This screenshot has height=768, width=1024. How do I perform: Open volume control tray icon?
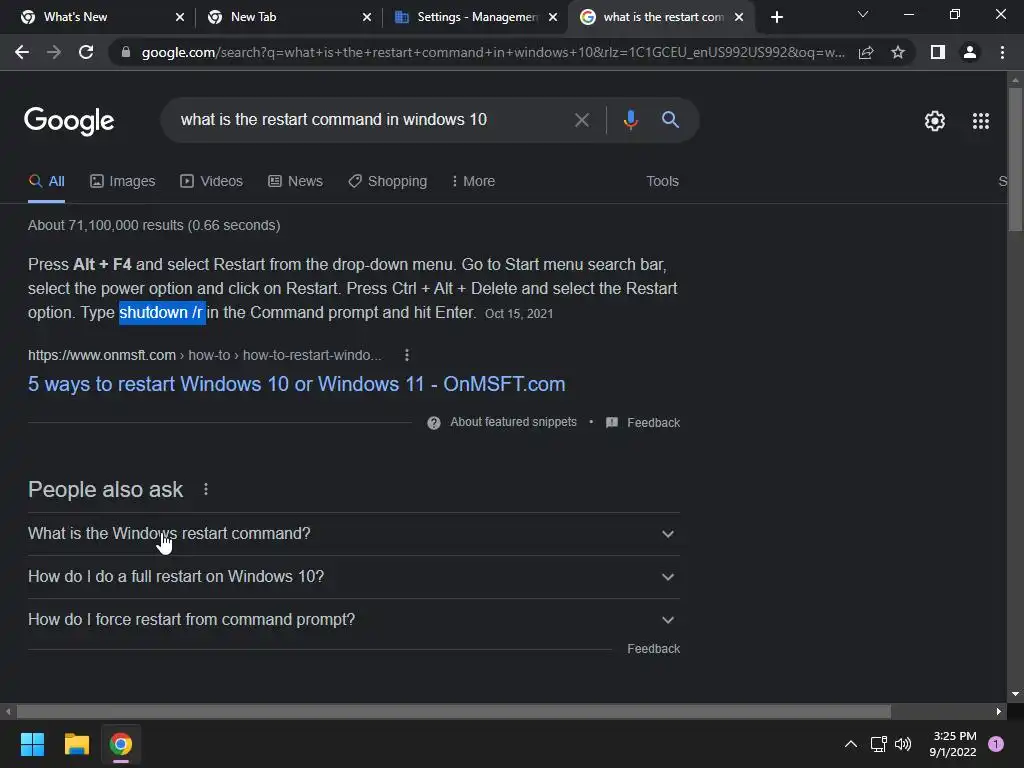[x=903, y=744]
